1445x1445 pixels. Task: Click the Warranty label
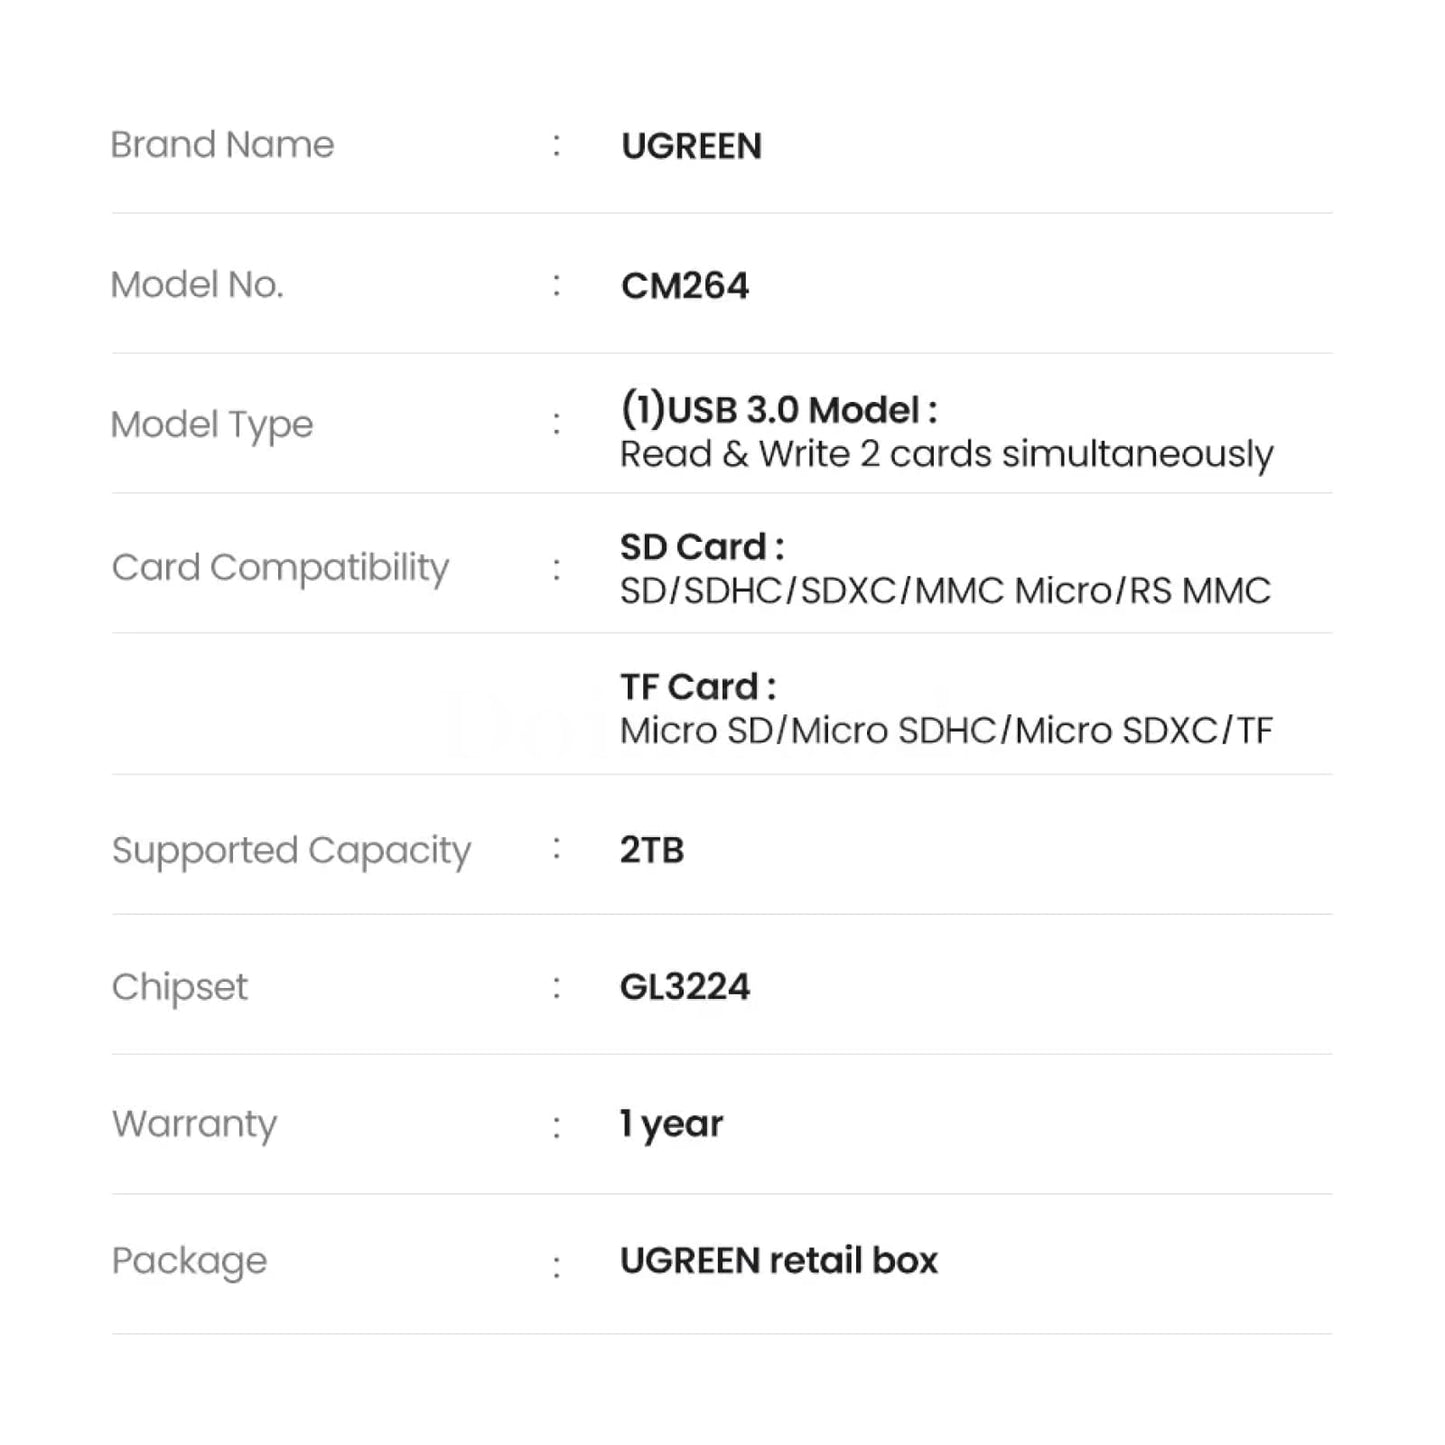pyautogui.click(x=194, y=1124)
